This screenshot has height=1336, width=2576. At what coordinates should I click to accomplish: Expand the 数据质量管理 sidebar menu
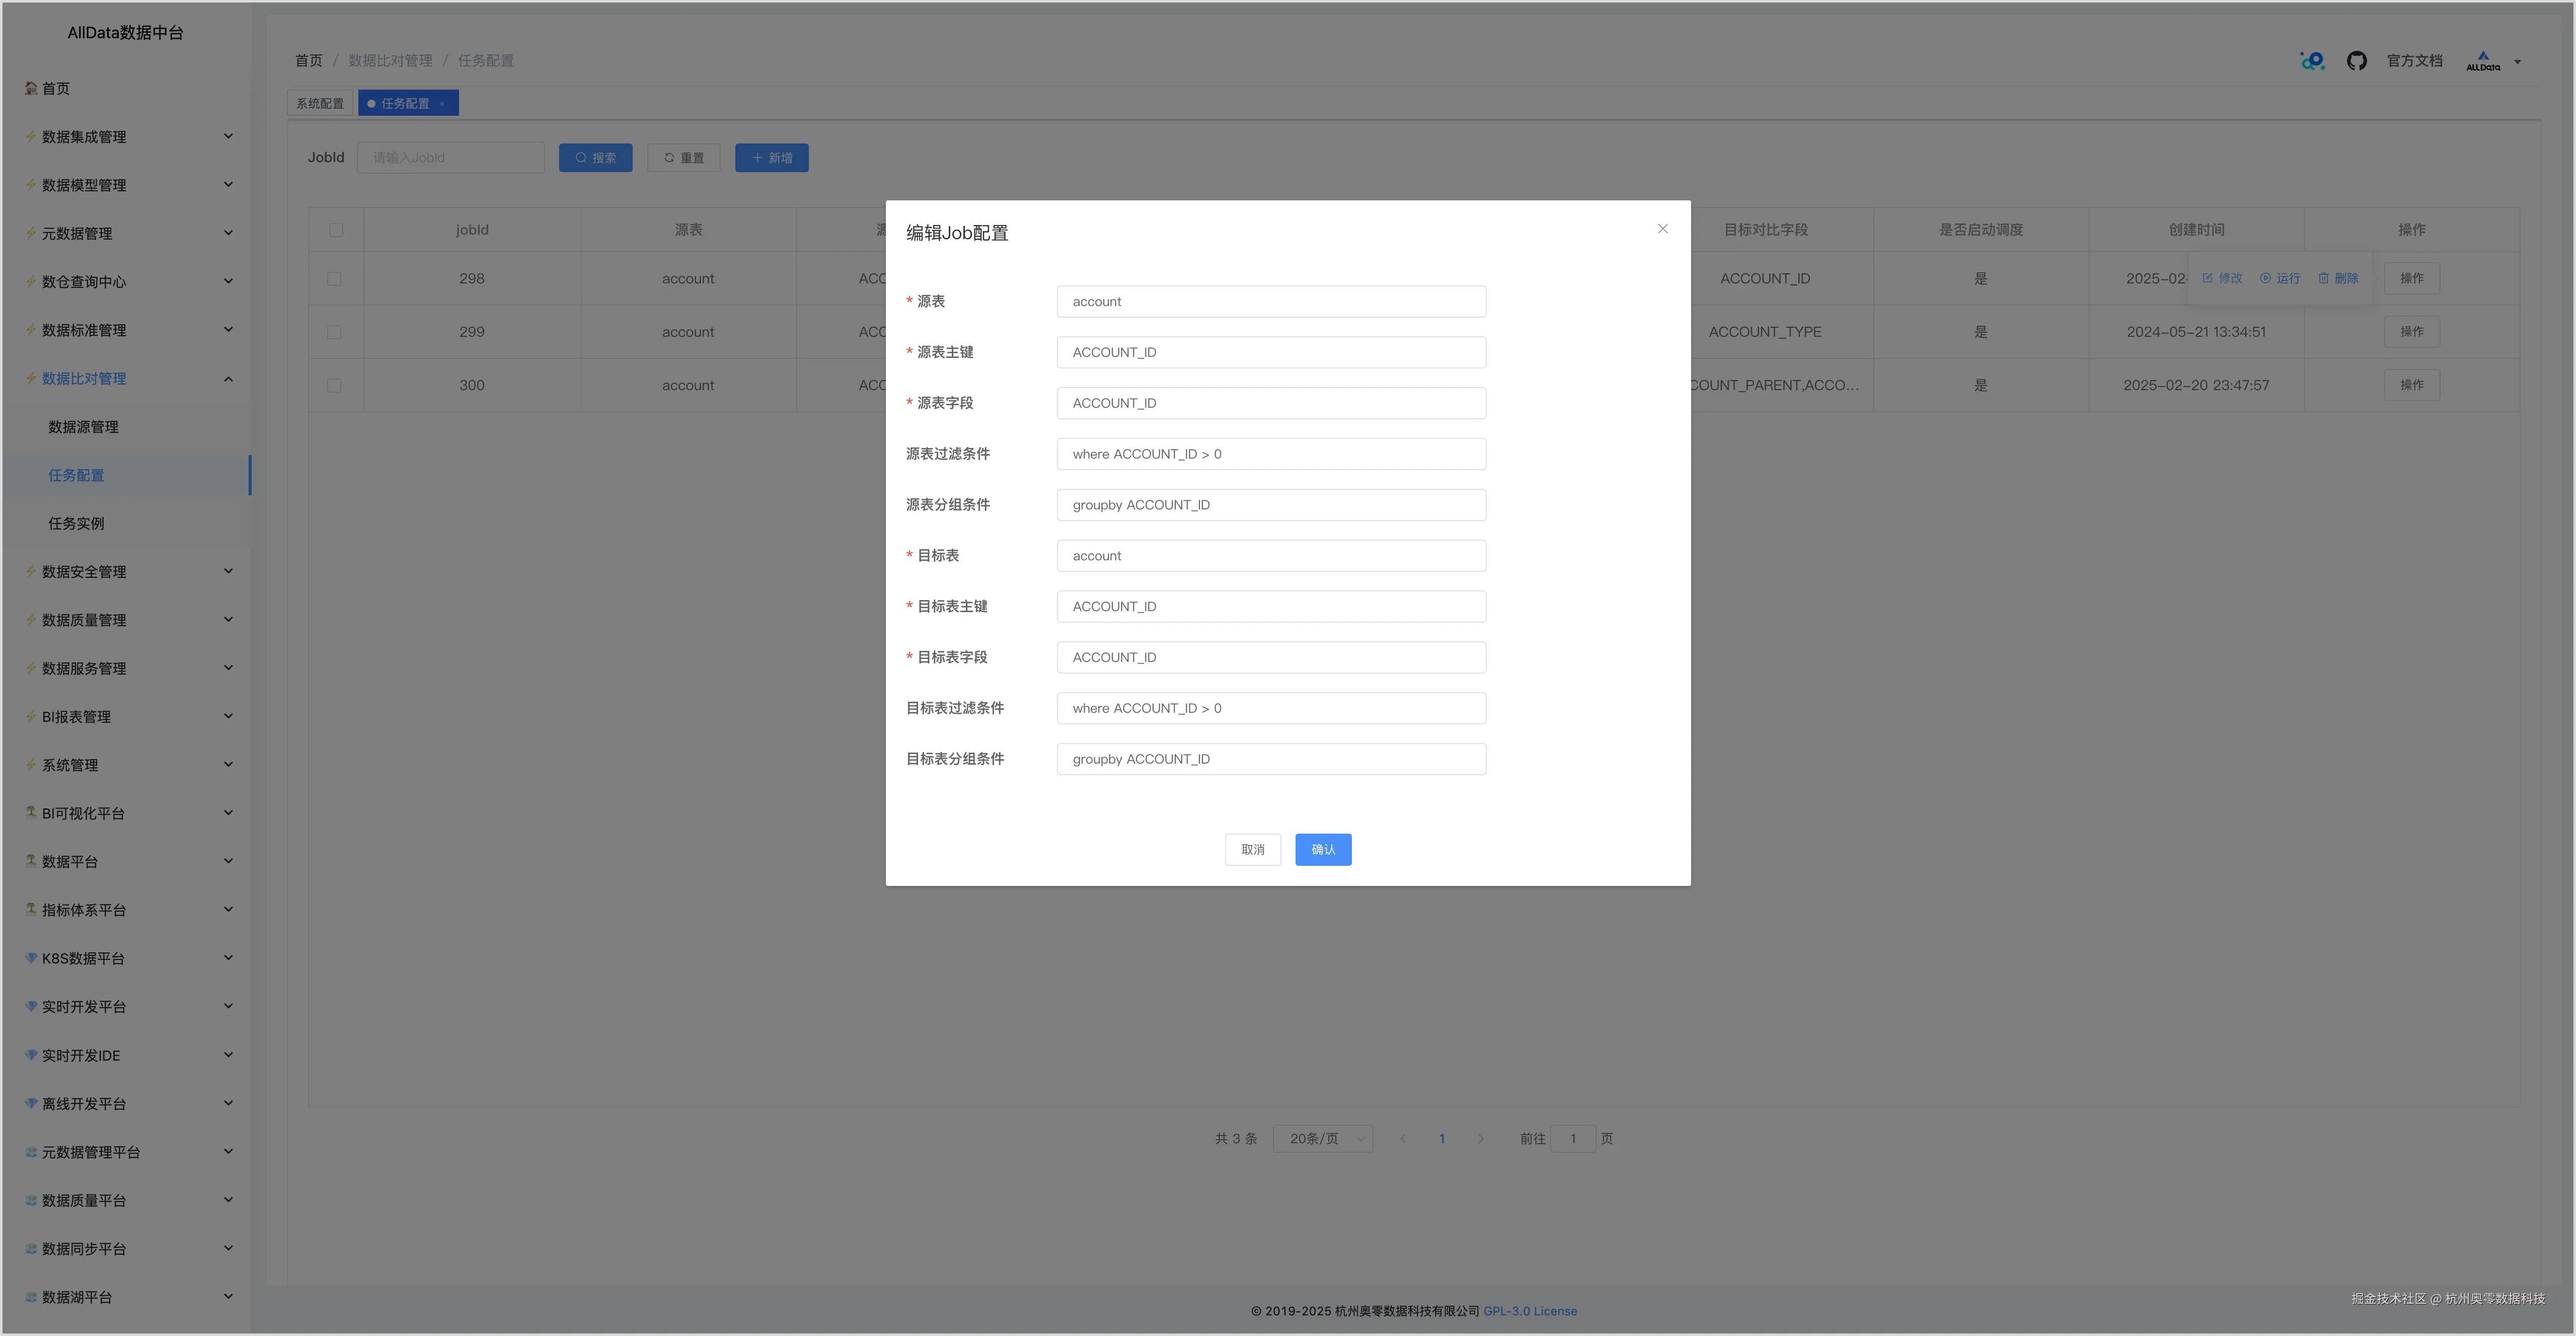[130, 620]
